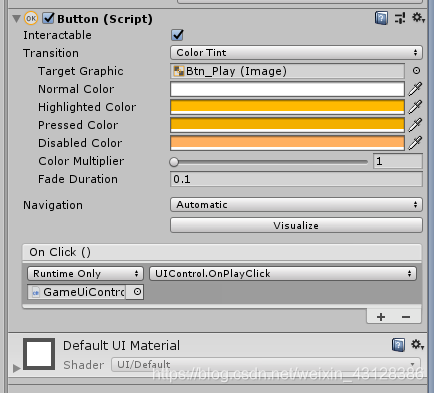Click the Transition label
This screenshot has height=393, width=434.
tap(51, 53)
